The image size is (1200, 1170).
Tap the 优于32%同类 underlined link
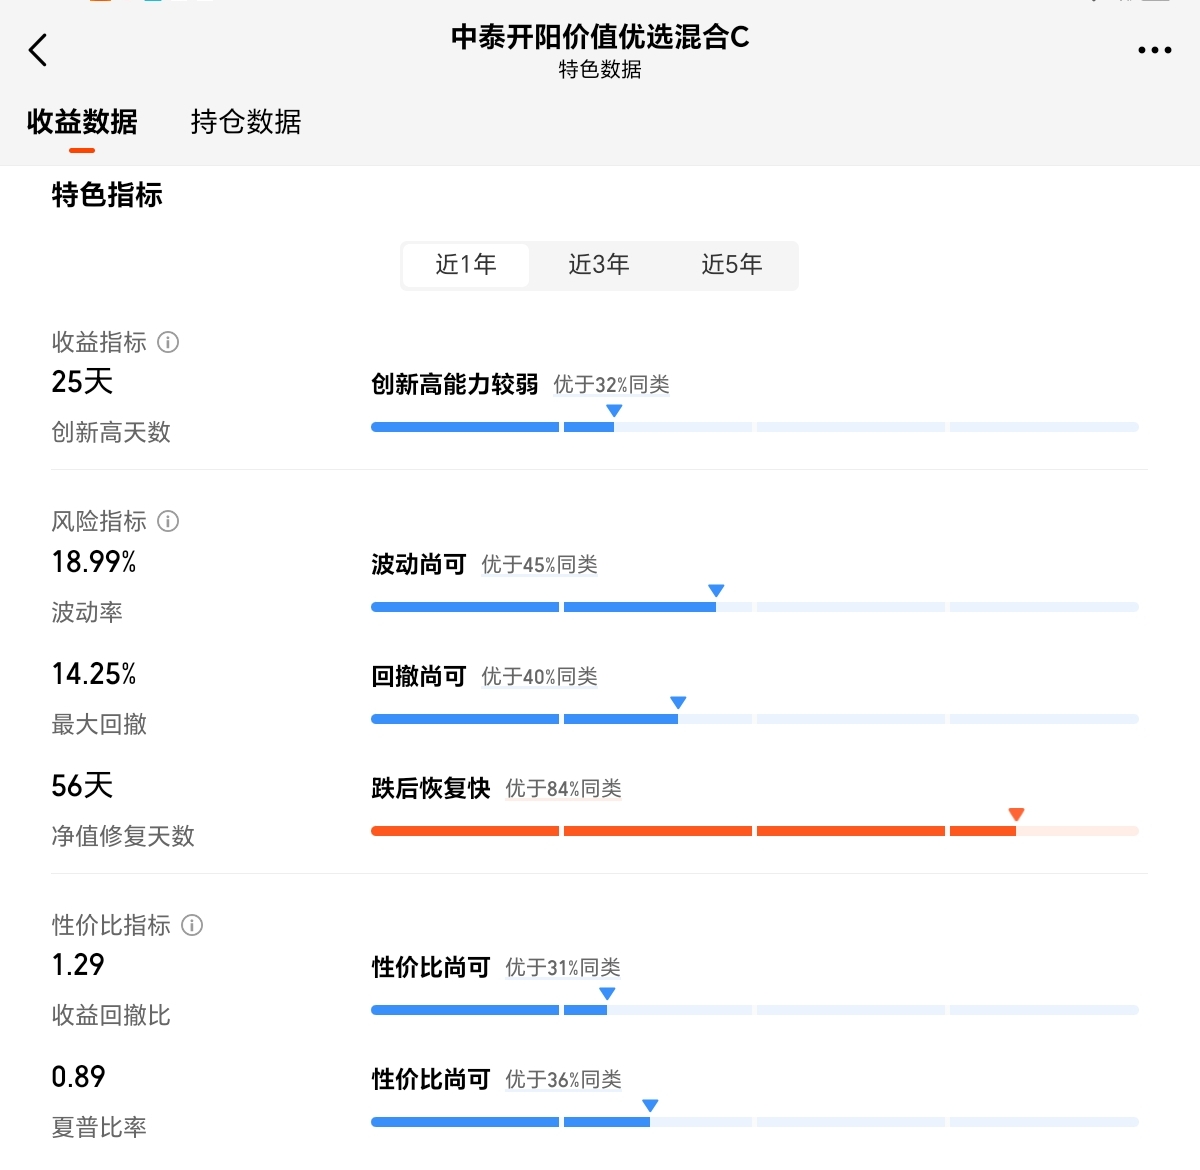[x=611, y=385]
